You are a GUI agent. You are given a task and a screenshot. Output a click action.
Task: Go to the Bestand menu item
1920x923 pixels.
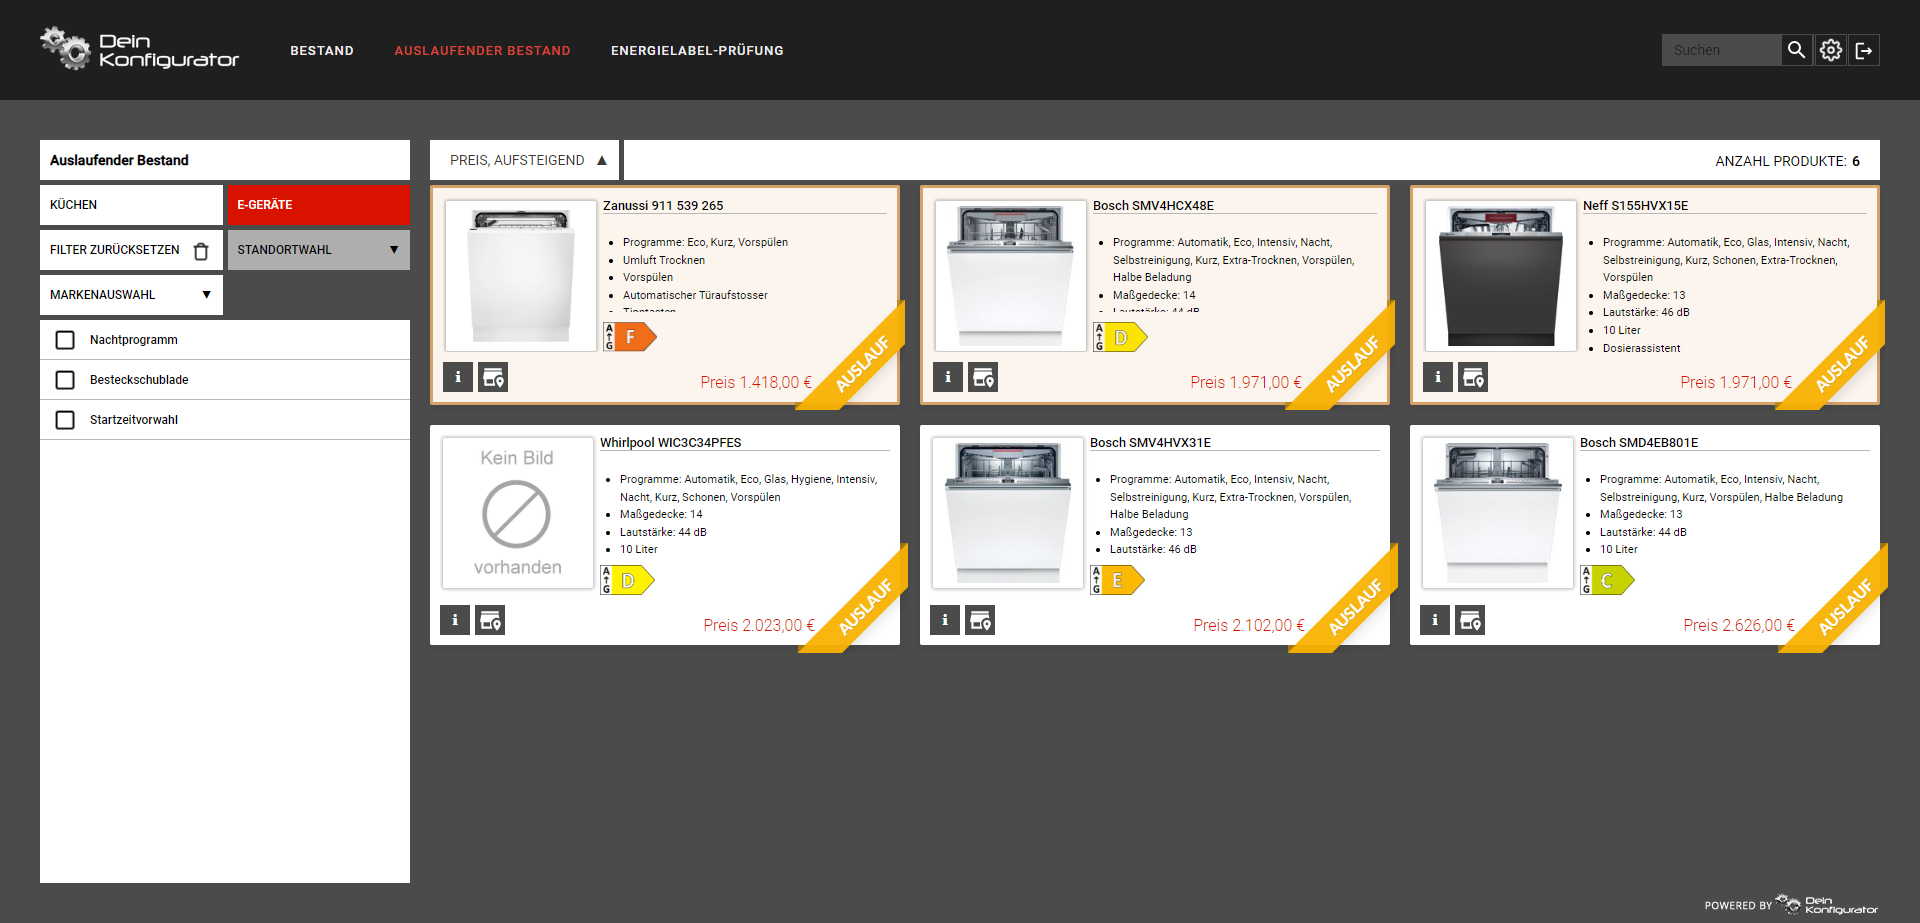pos(322,50)
